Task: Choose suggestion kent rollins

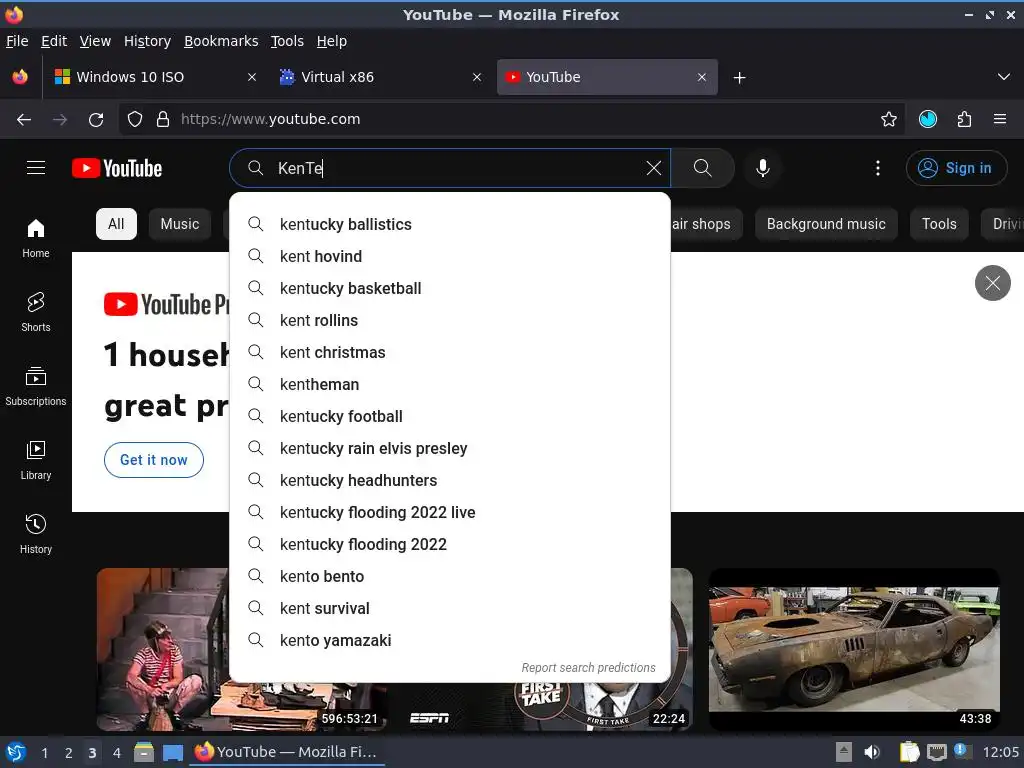Action: pyautogui.click(x=450, y=320)
